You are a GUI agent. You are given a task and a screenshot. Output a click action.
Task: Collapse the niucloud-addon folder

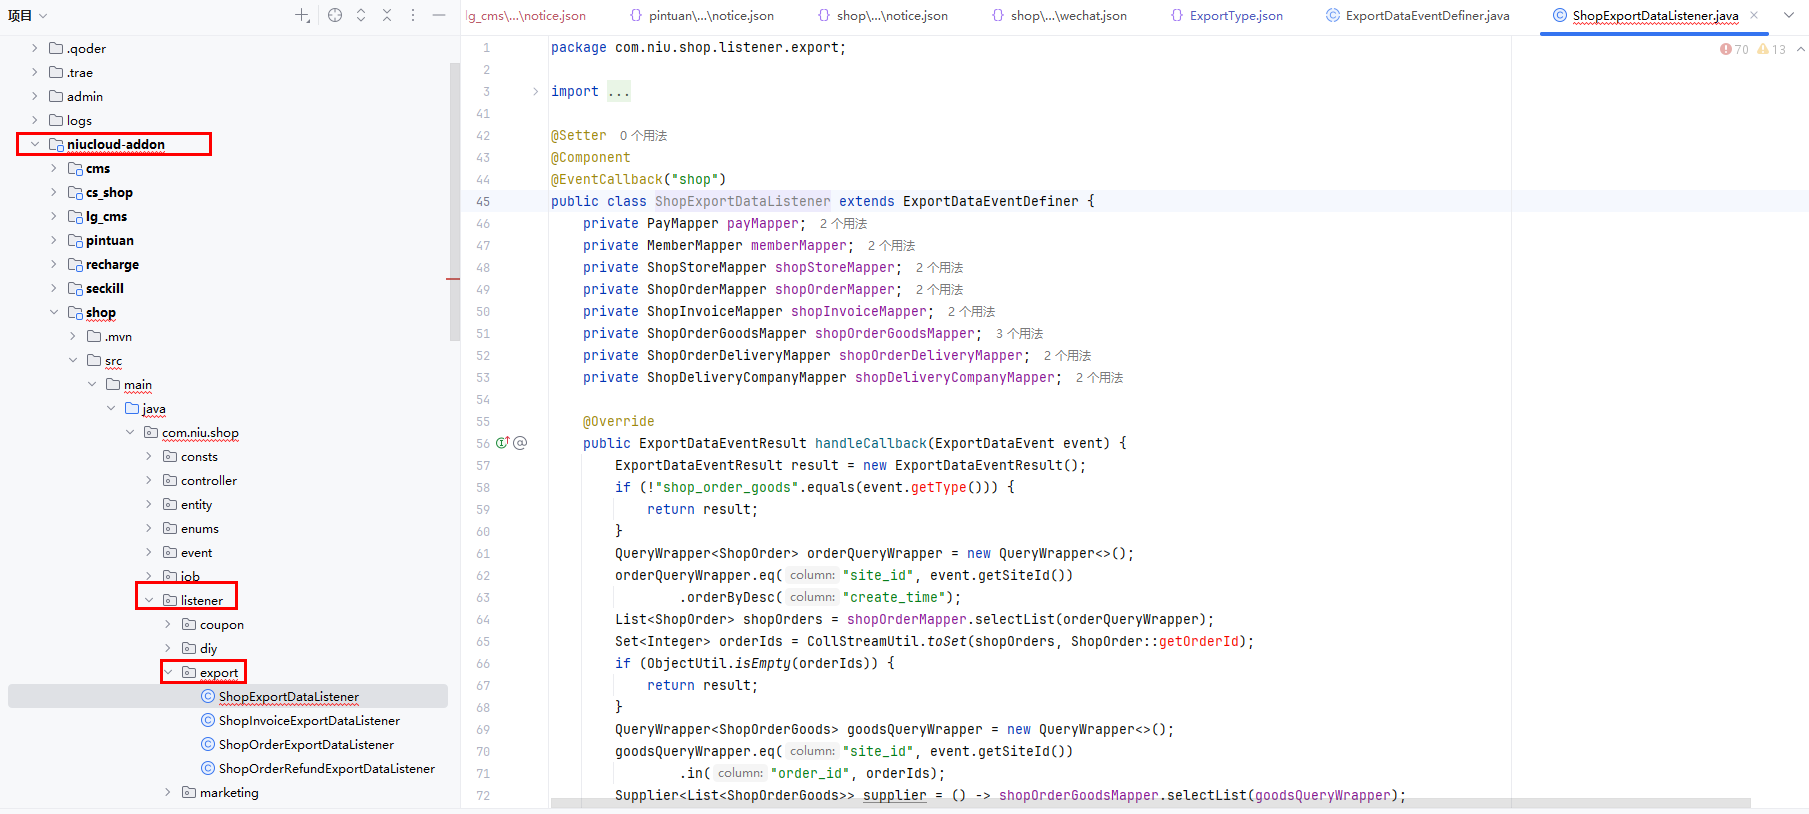35,144
